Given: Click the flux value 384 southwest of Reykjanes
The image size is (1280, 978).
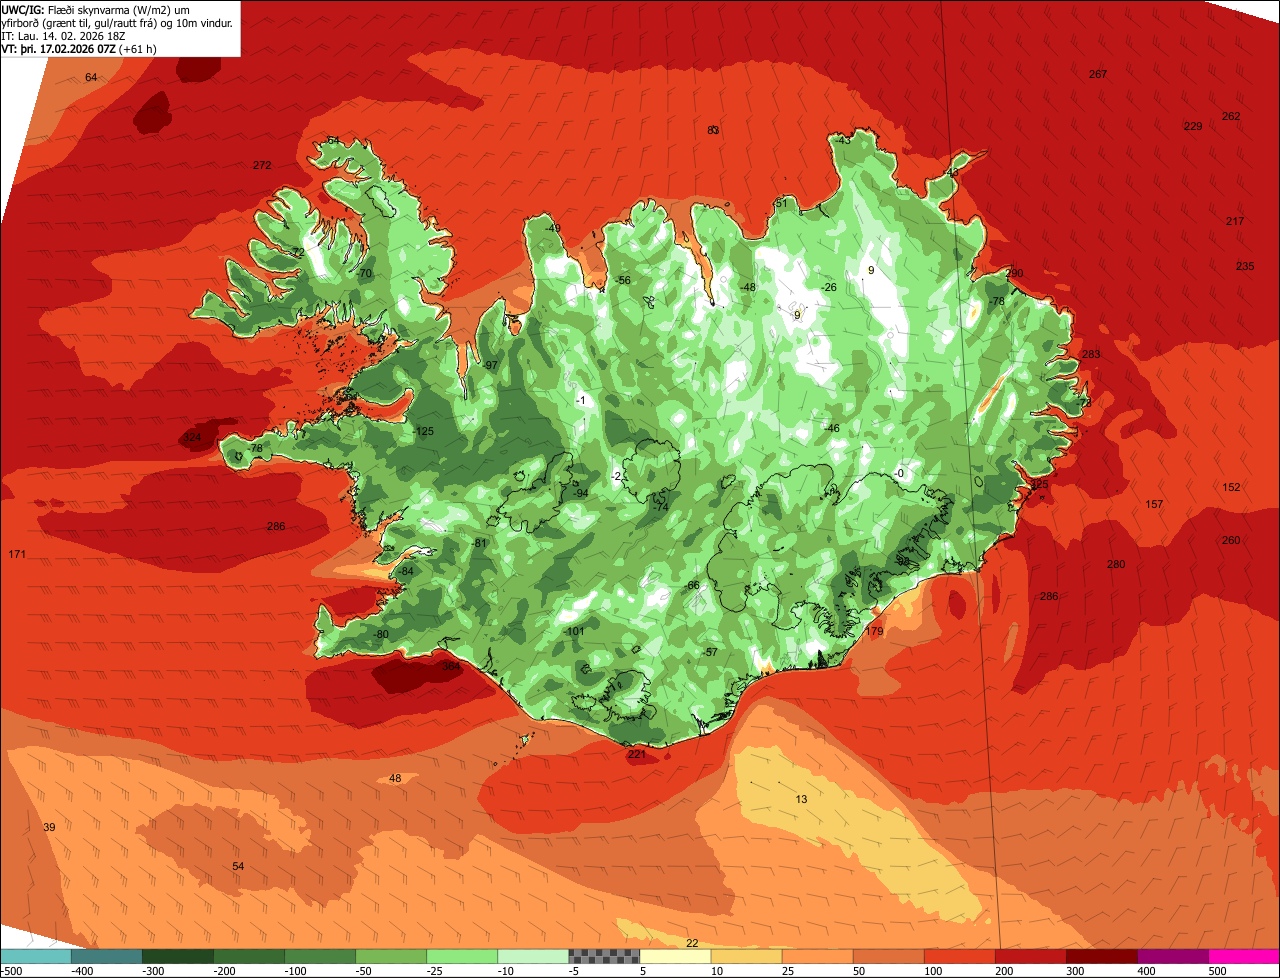Looking at the screenshot, I should coord(451,666).
